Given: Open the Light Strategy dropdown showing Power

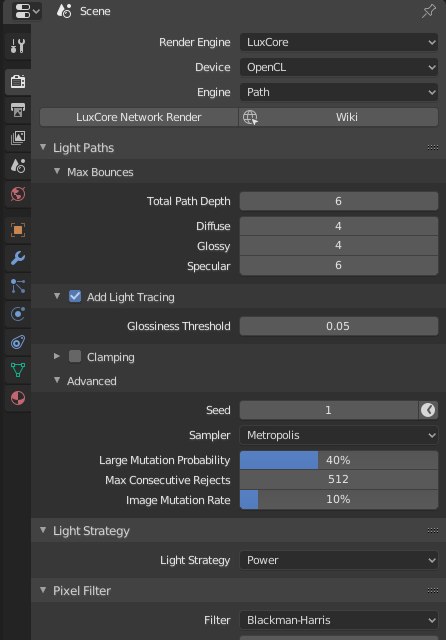Looking at the screenshot, I should click(x=339, y=560).
